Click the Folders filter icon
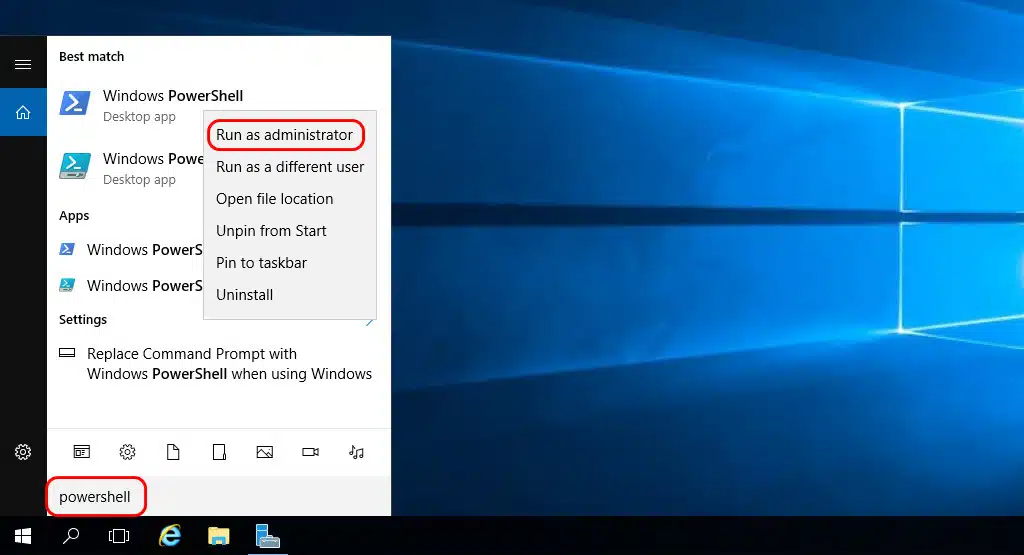 [x=219, y=452]
